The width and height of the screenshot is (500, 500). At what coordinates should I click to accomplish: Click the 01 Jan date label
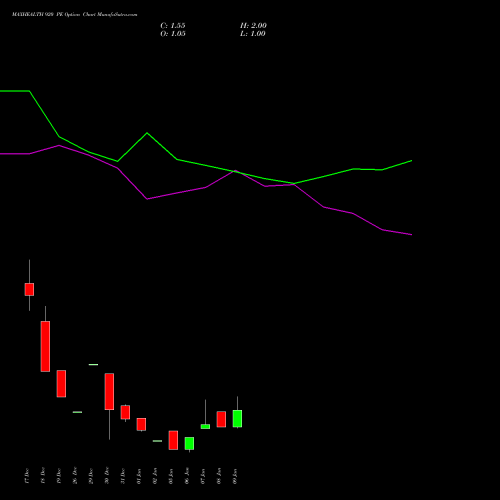139,476
